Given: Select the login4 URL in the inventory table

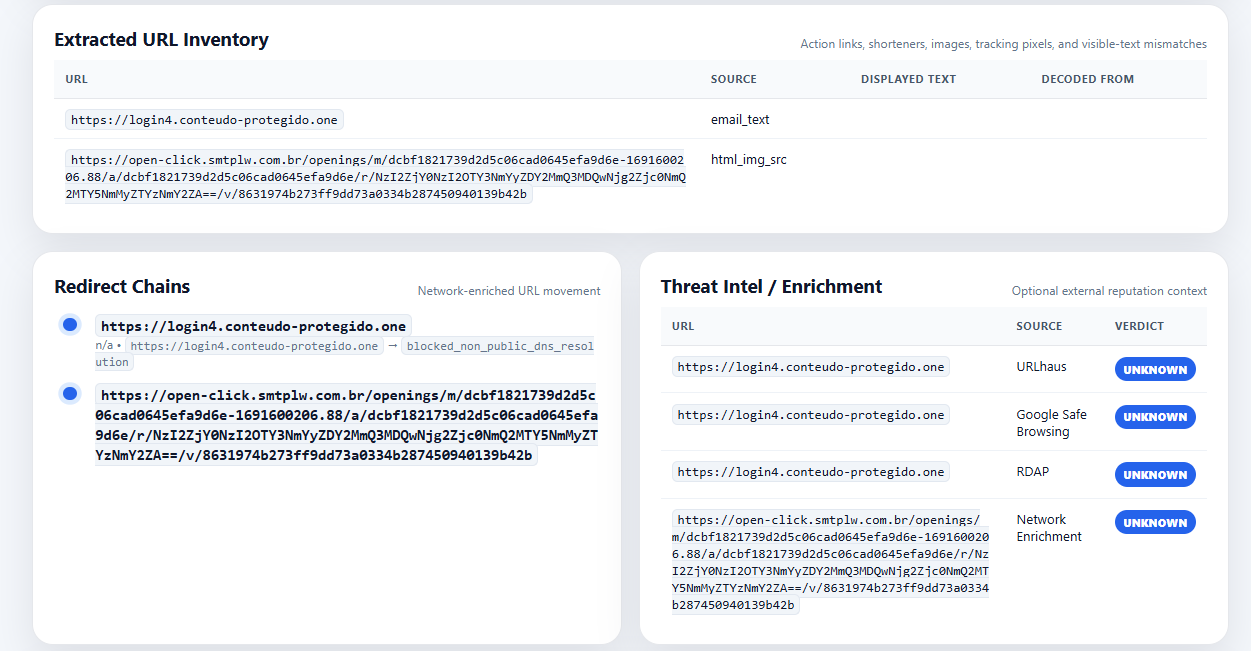Looking at the screenshot, I should coord(204,120).
